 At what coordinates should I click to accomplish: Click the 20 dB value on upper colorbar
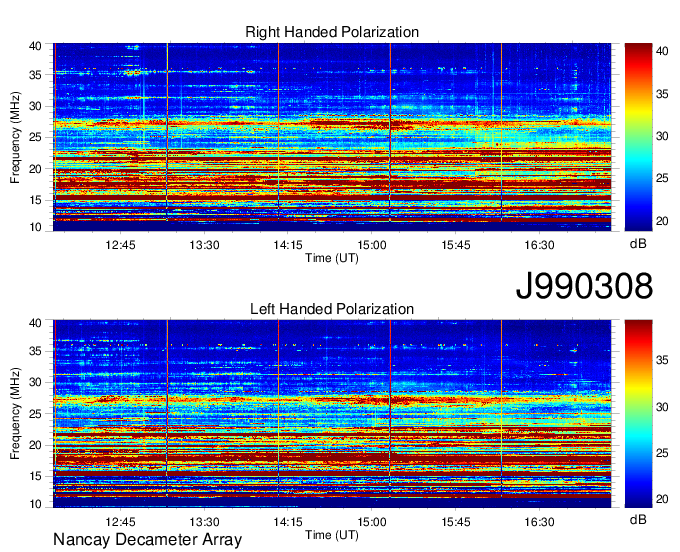point(662,221)
